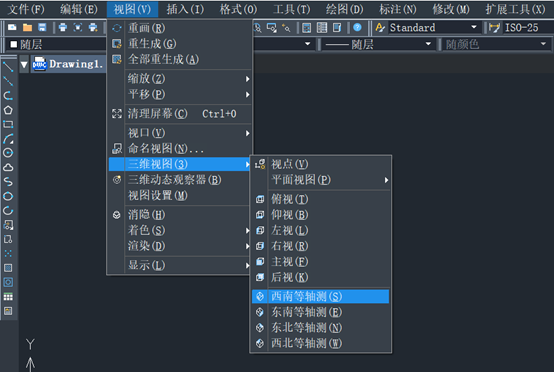
Task: Choose 全部重生成(A) menu entry
Action: click(x=180, y=59)
